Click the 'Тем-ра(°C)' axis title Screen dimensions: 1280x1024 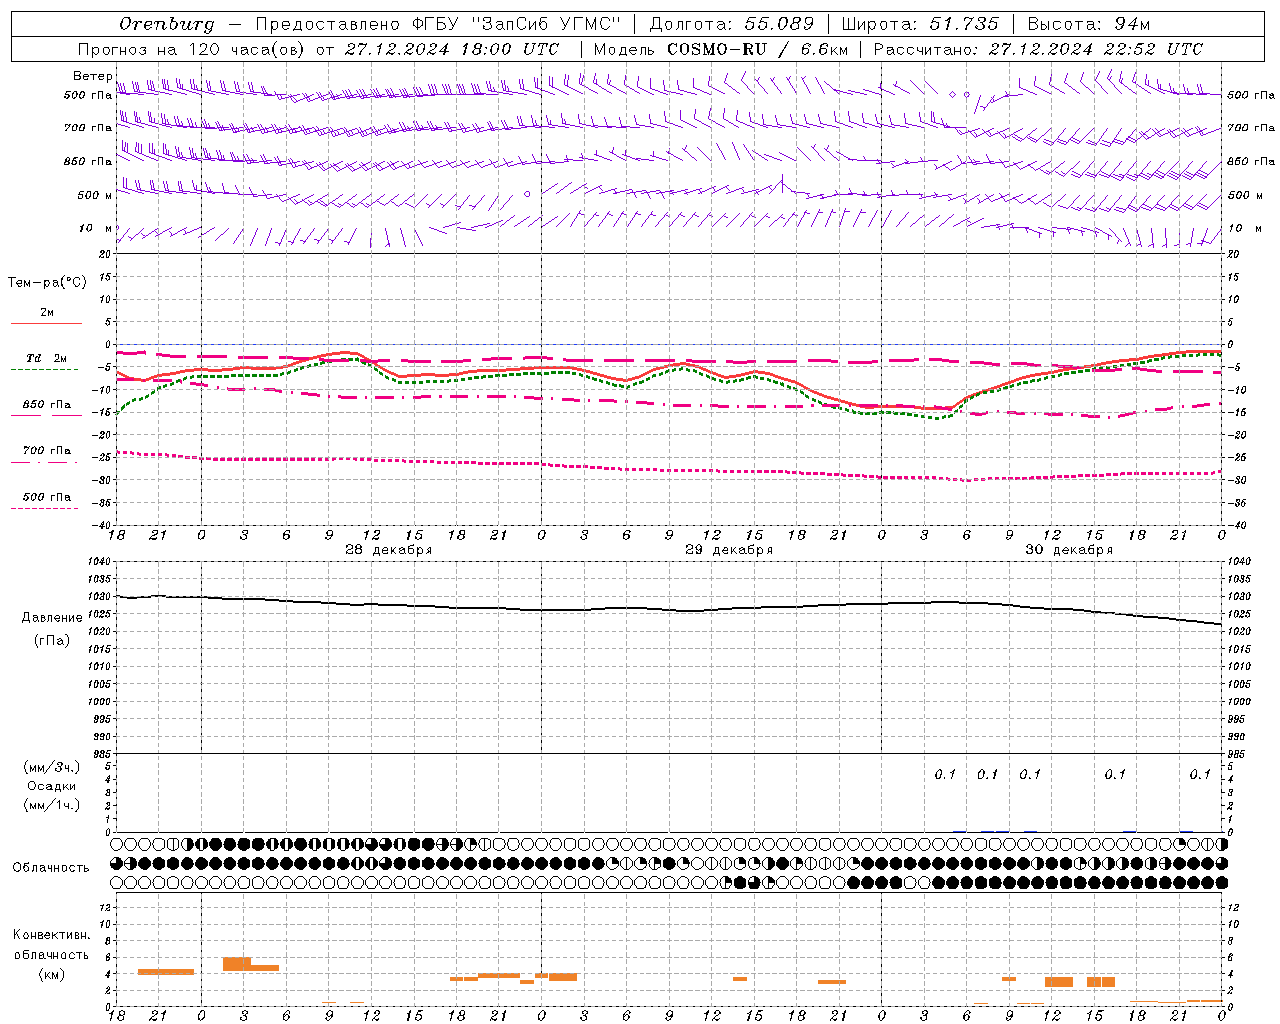tap(47, 283)
